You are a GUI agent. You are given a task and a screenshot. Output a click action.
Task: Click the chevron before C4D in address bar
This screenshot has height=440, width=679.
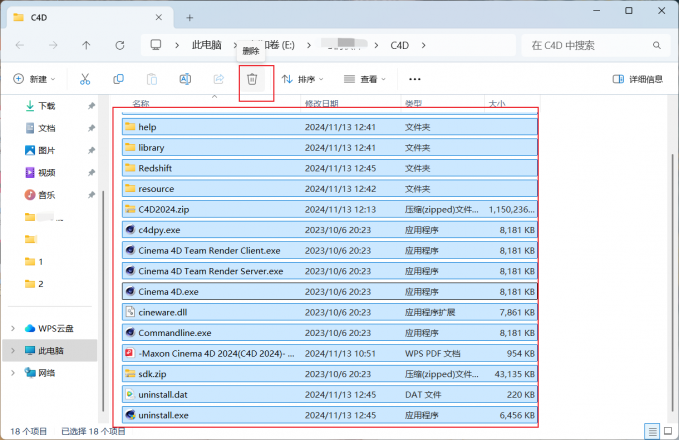[x=376, y=45]
